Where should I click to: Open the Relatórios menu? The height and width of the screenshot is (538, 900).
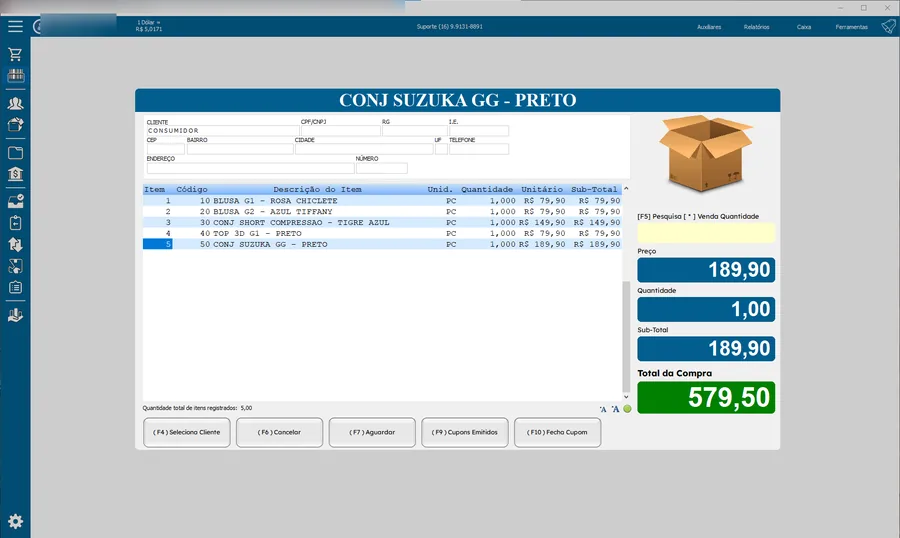tap(757, 27)
